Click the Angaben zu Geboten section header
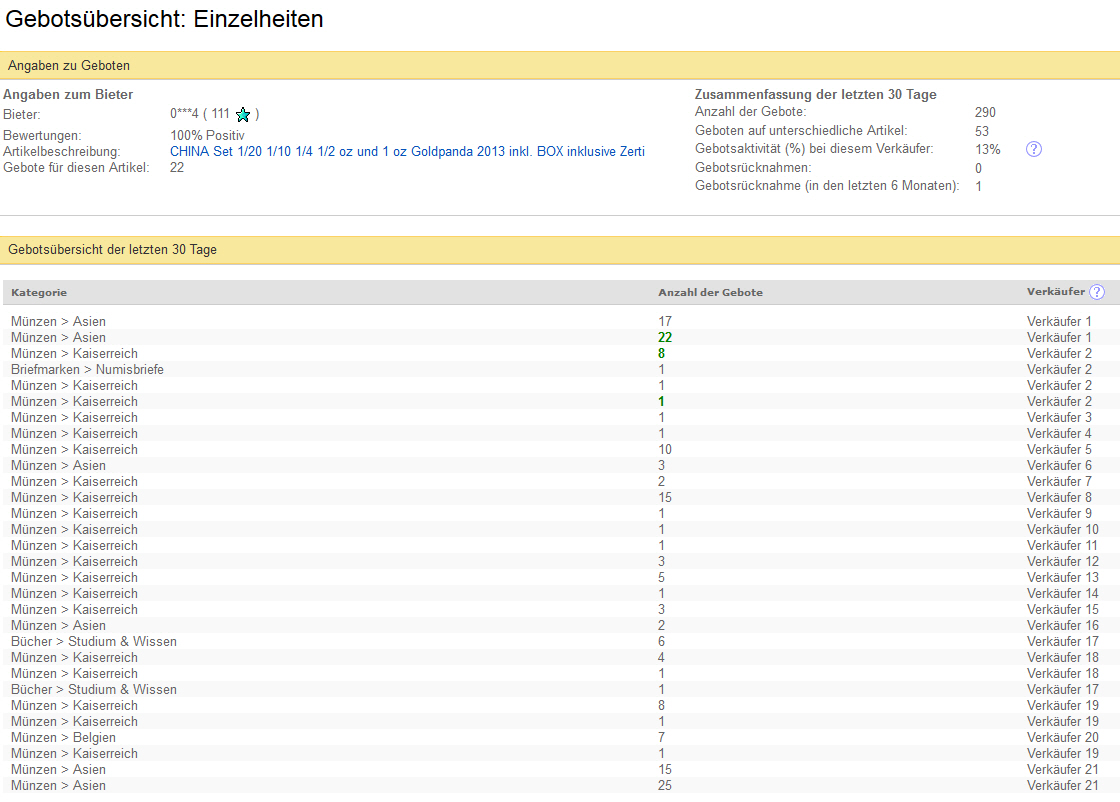The width and height of the screenshot is (1120, 802). 69,66
